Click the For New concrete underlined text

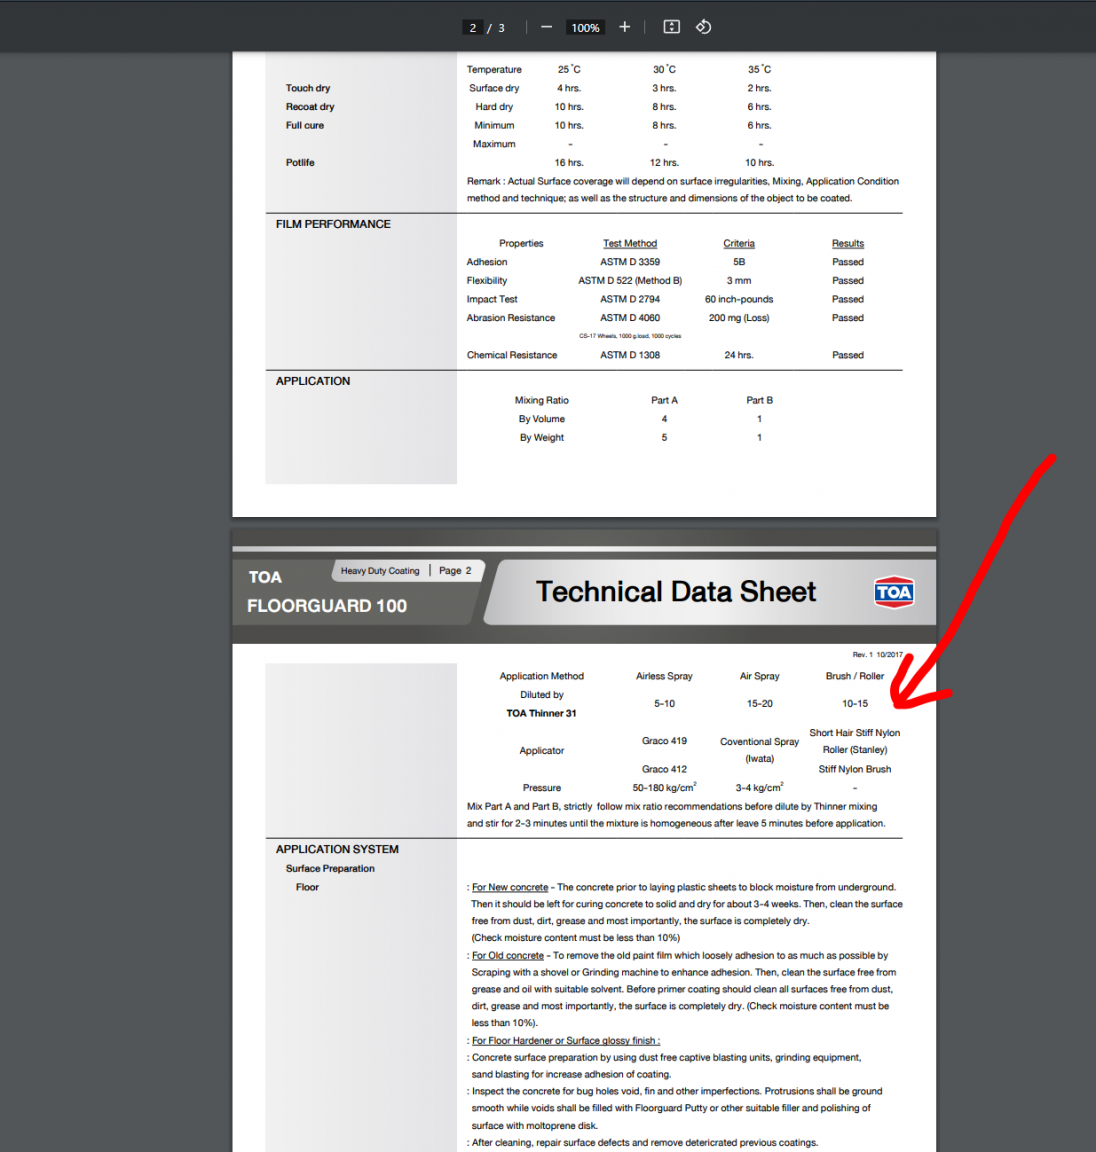coord(510,888)
